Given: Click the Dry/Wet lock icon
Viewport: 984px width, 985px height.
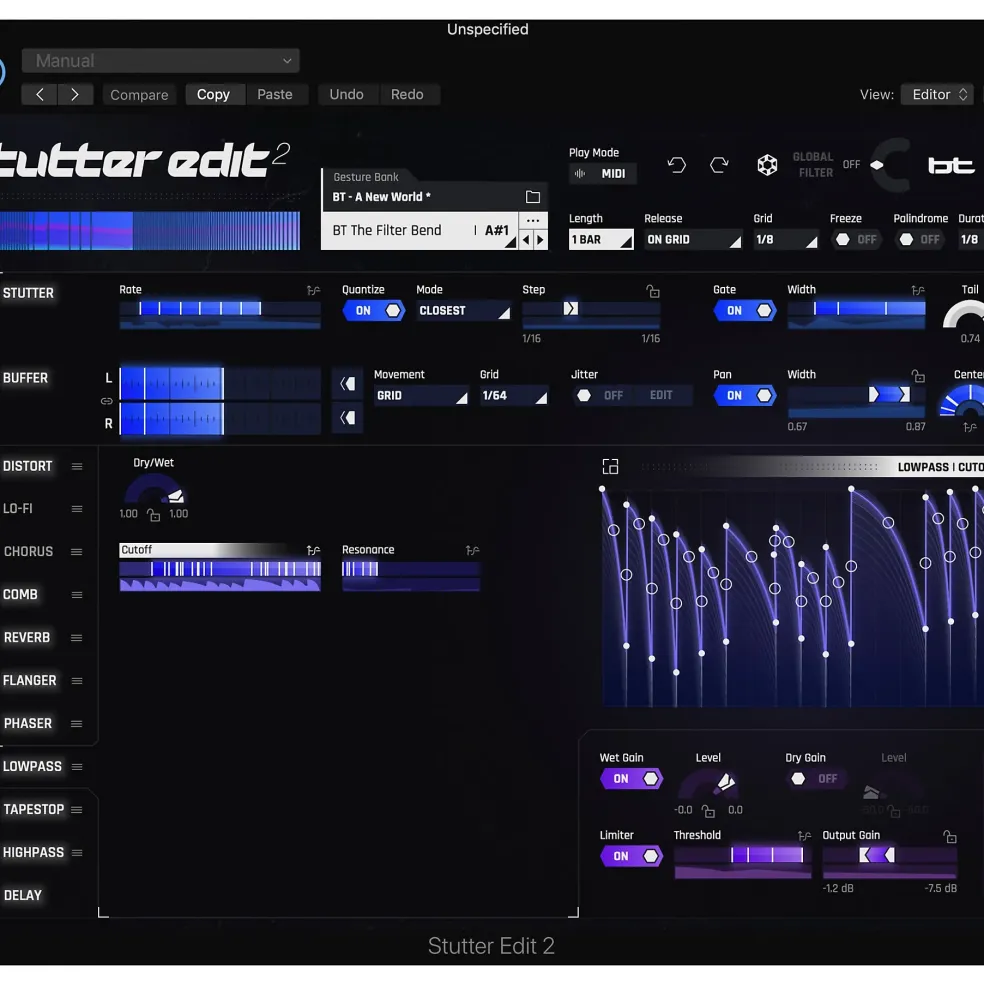Looking at the screenshot, I should [153, 515].
